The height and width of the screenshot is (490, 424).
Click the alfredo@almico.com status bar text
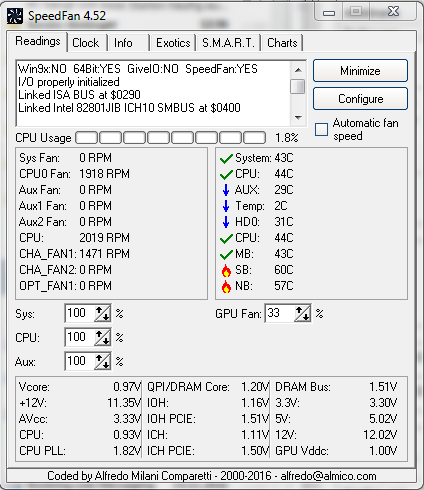pyautogui.click(x=328, y=476)
